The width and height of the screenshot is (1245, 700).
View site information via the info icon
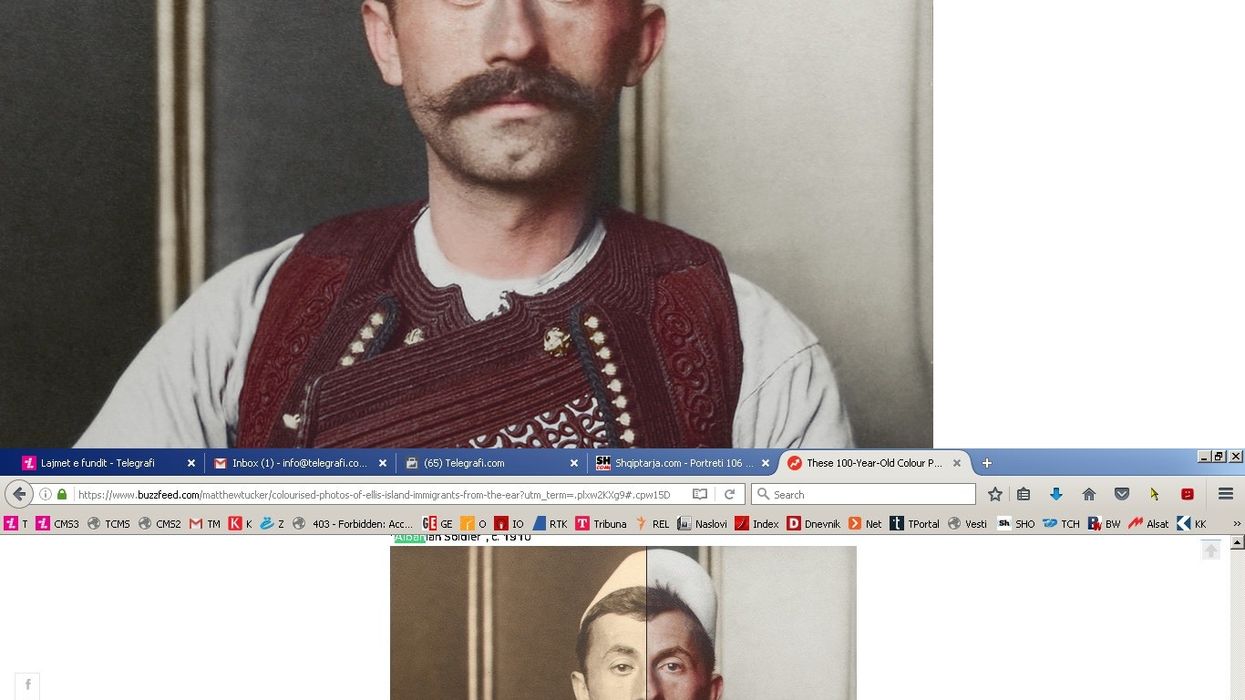tap(45, 494)
